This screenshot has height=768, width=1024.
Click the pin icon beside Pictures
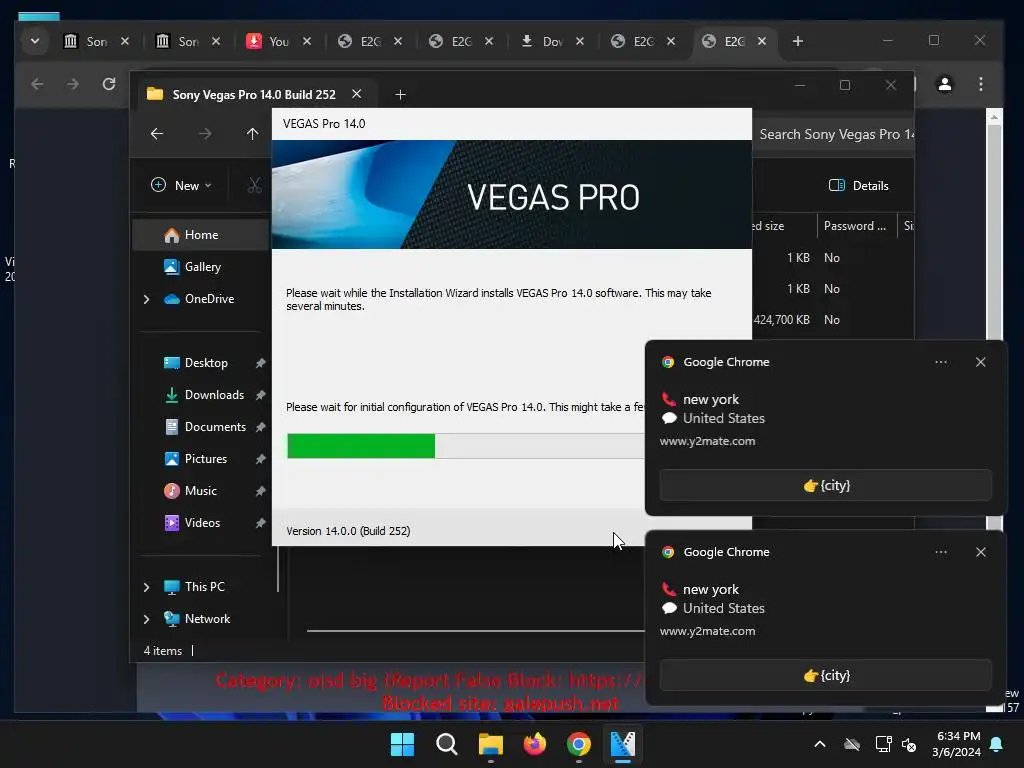(261, 459)
